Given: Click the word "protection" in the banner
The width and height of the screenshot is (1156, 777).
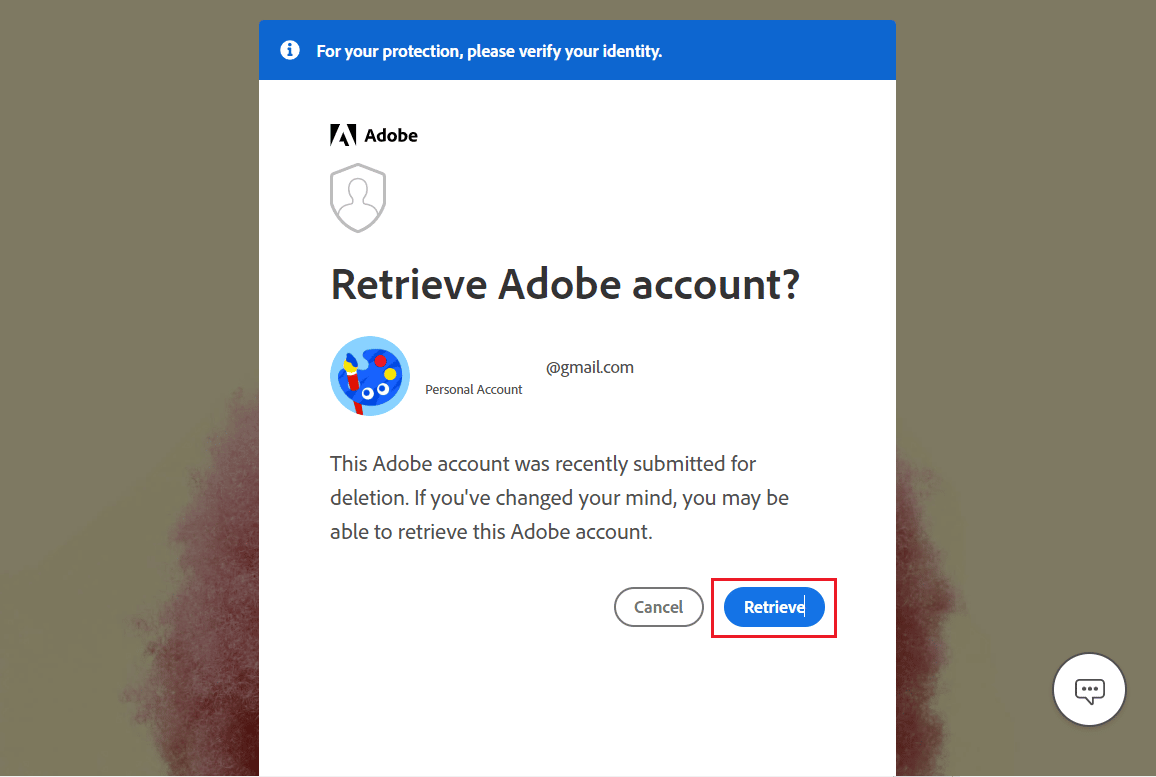Looking at the screenshot, I should [x=417, y=50].
